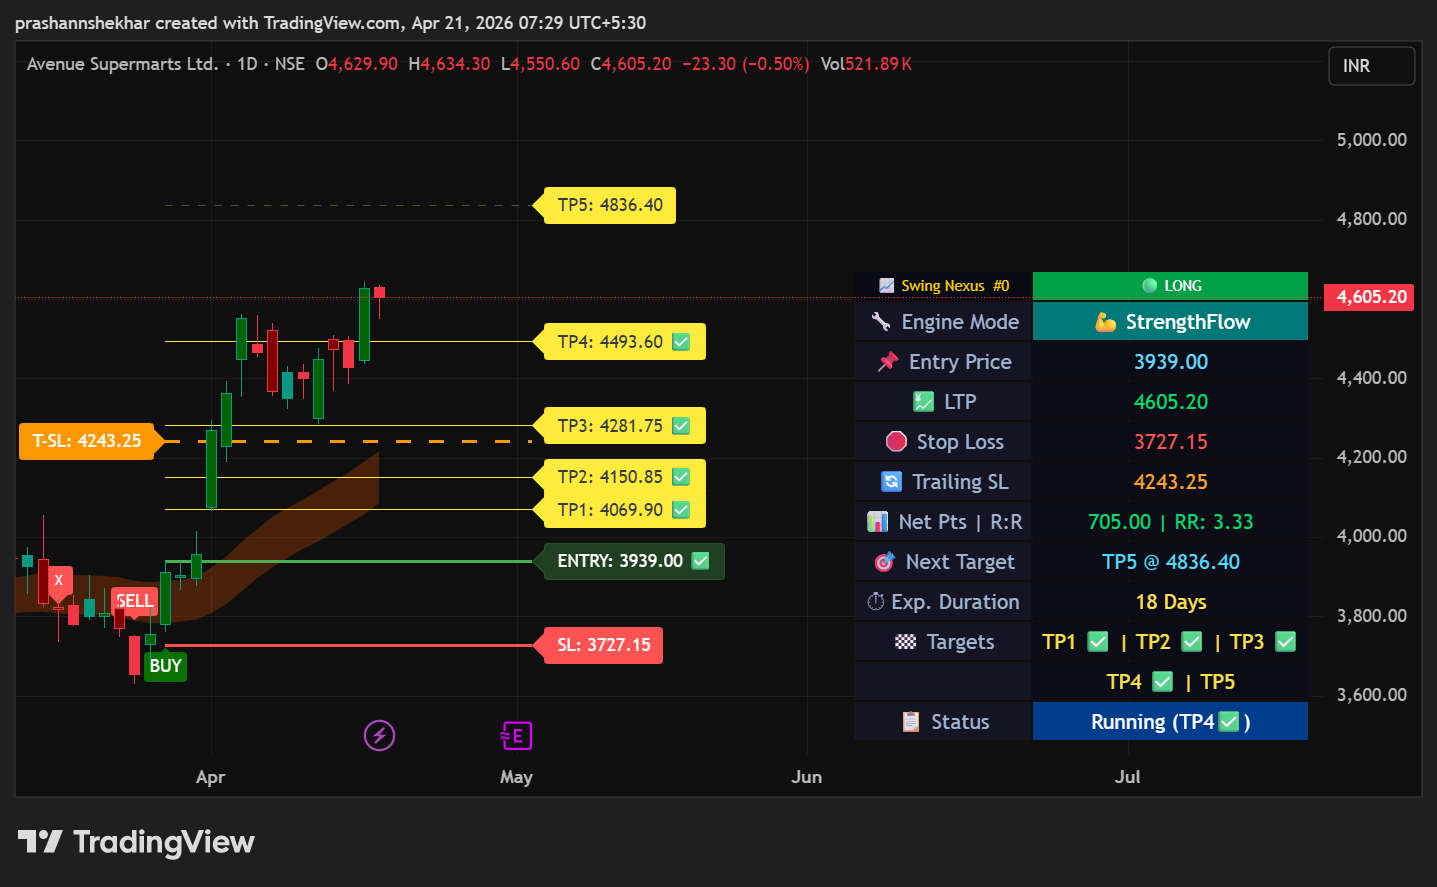Click the refresh icon beside Trailing SL

[x=891, y=482]
